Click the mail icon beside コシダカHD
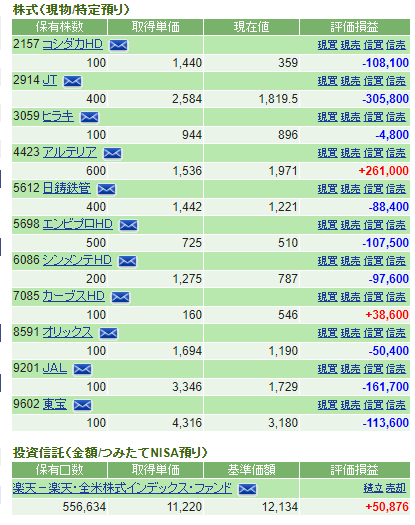Screen dimensions: 415x525 119,45
